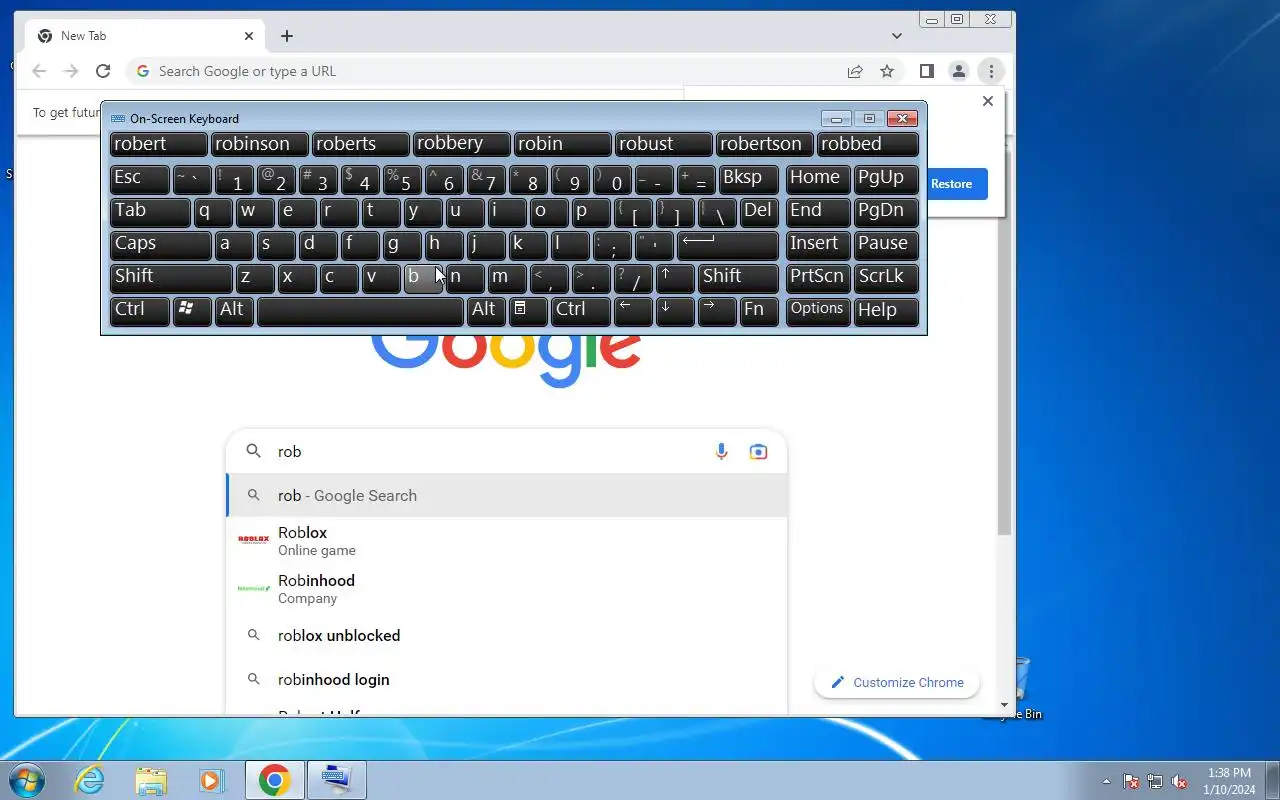Open Windows Explorer from taskbar
1280x800 pixels.
tap(151, 780)
